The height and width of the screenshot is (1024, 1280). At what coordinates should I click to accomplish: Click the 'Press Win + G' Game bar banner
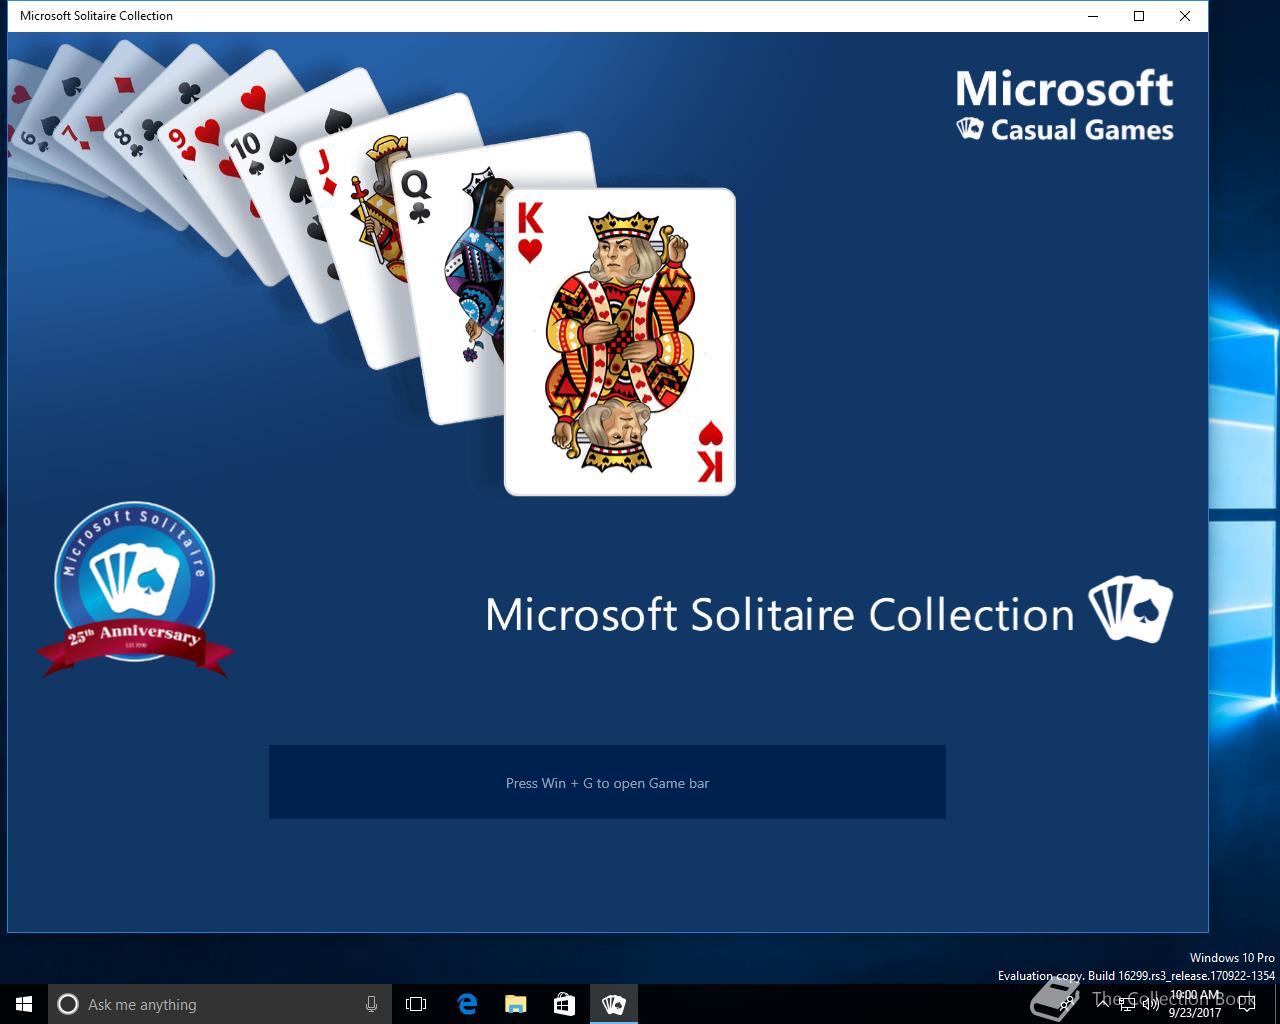point(607,782)
